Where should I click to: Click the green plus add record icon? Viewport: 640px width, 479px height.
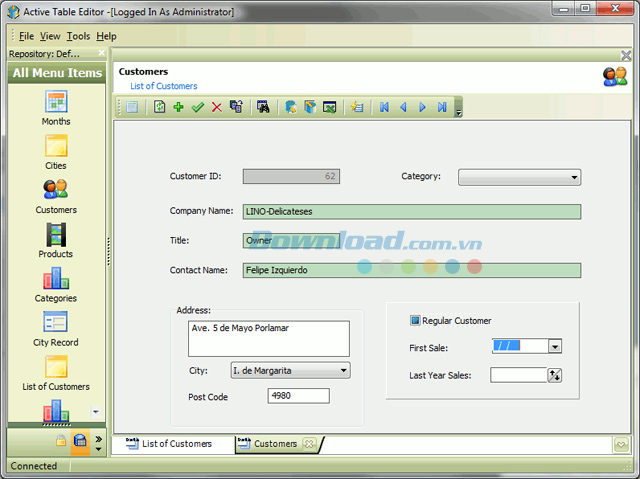pos(178,107)
